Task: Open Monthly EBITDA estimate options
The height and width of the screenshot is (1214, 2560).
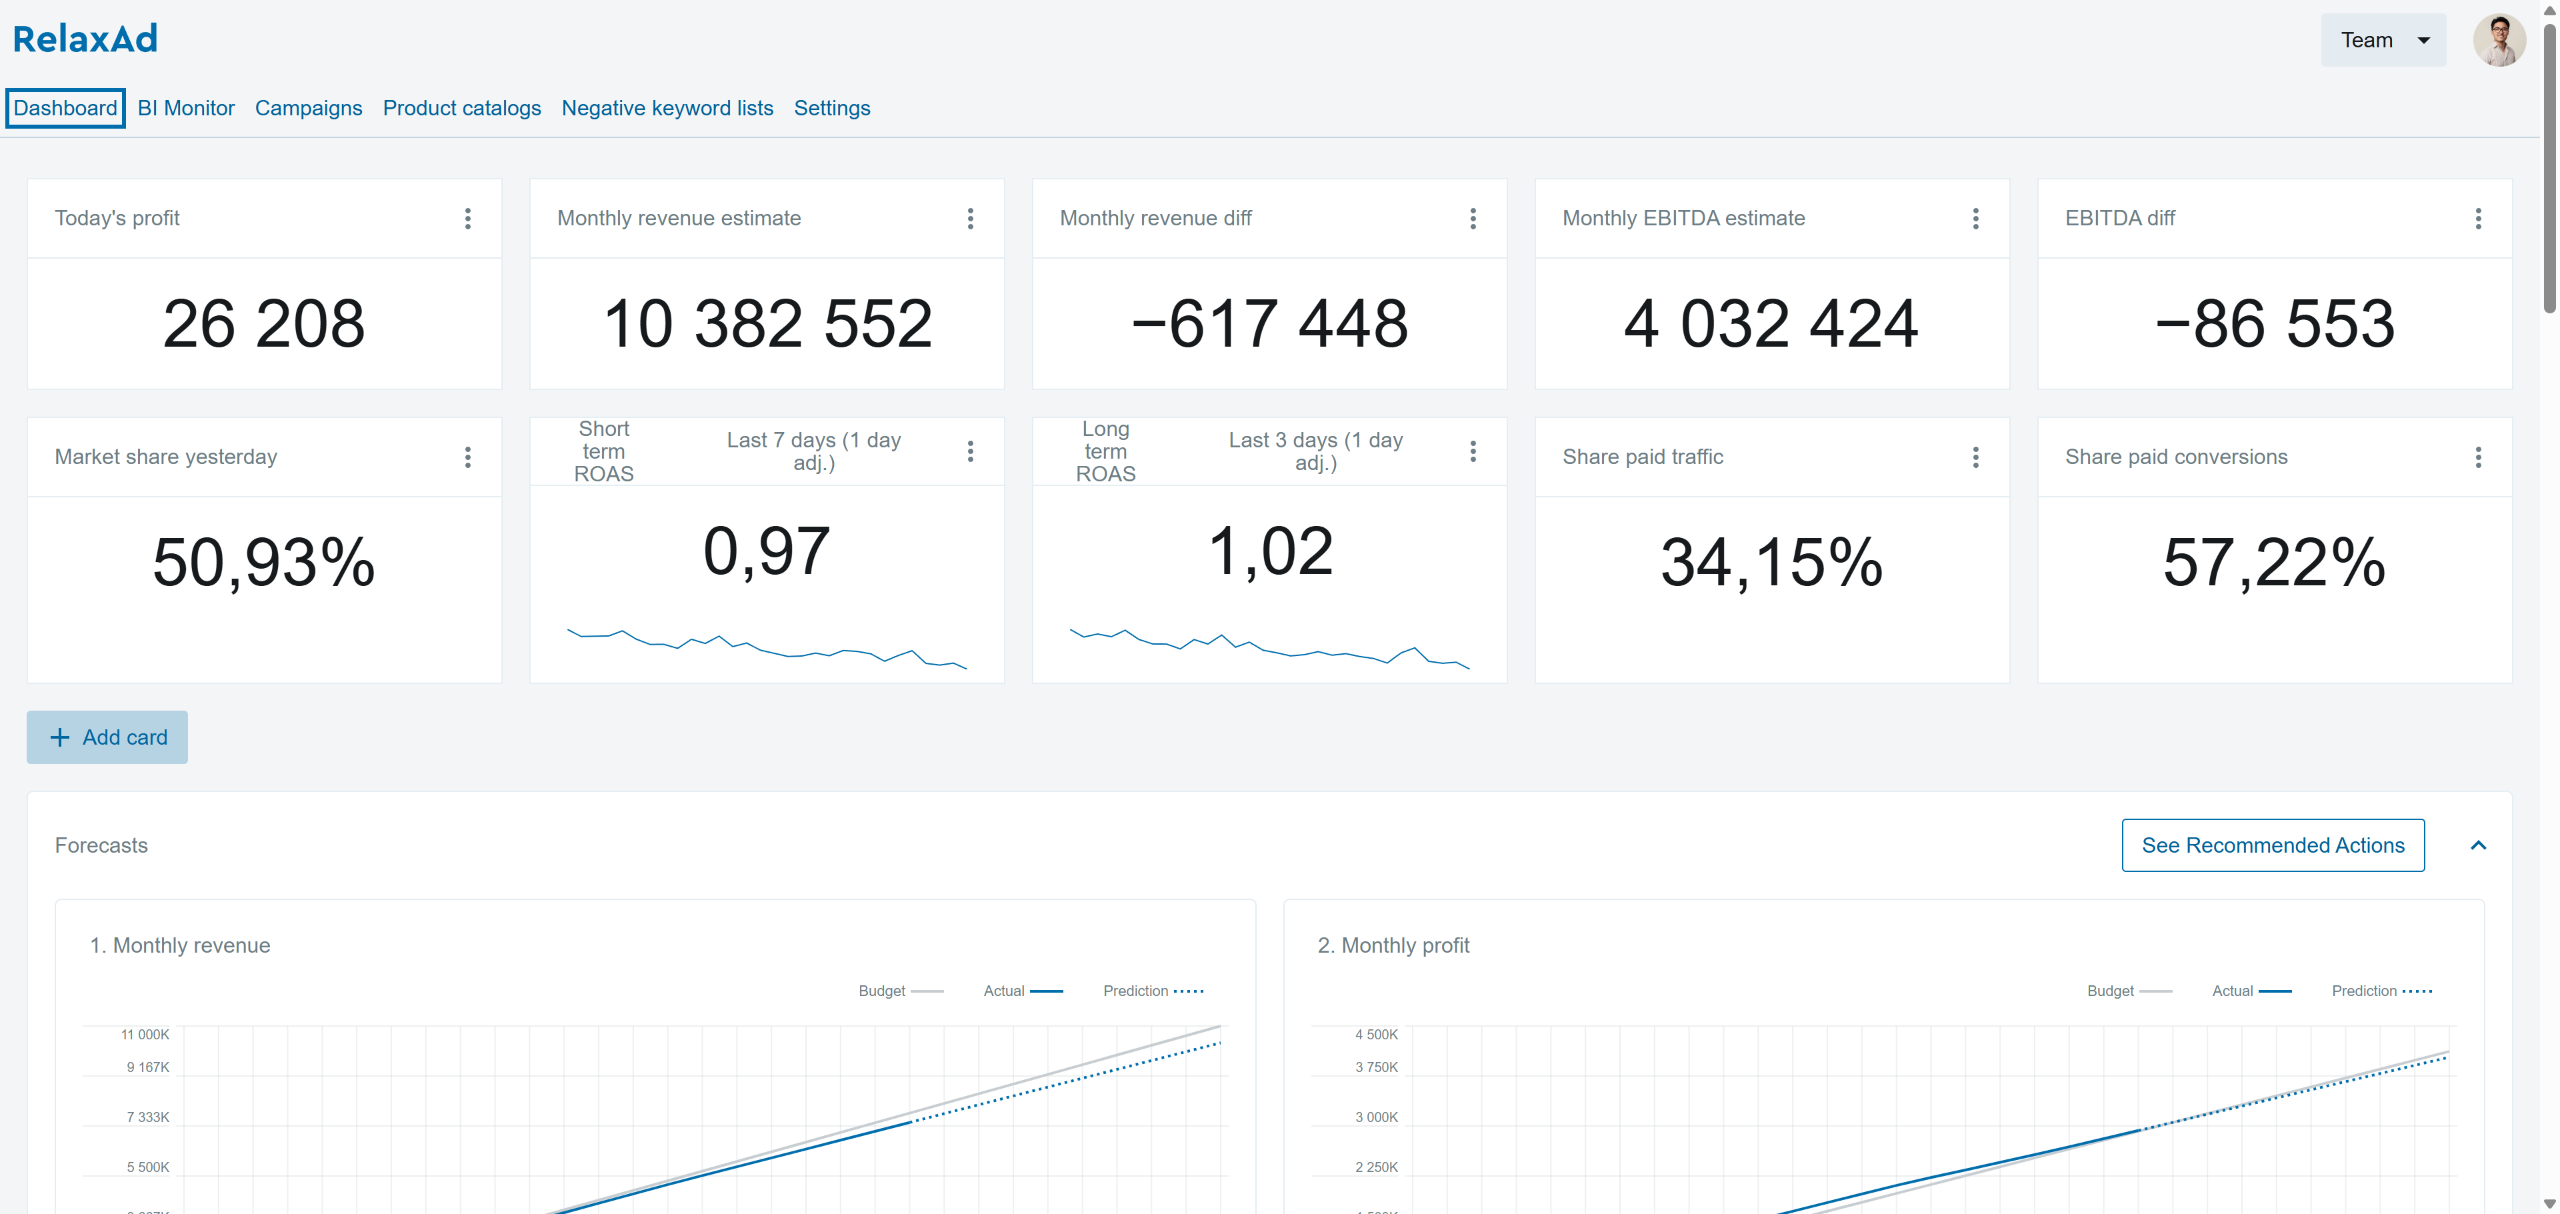Action: pos(1975,219)
